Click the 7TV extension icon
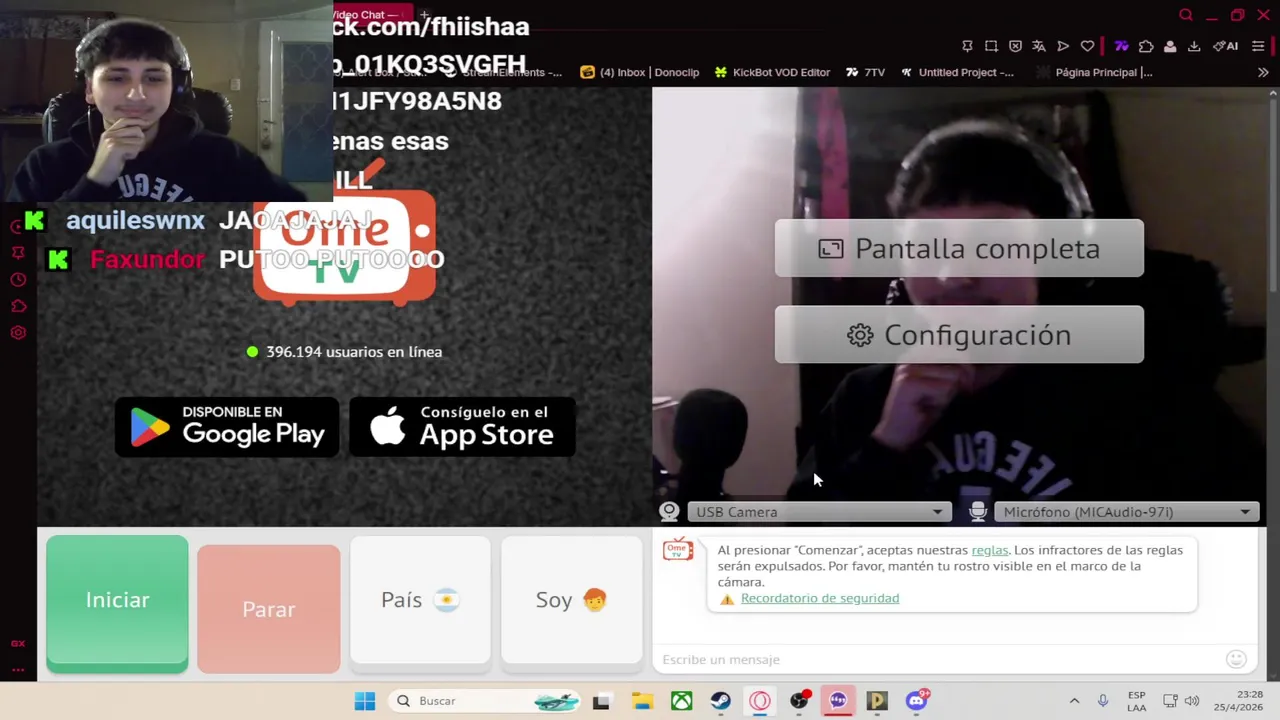This screenshot has width=1280, height=720. click(1122, 46)
